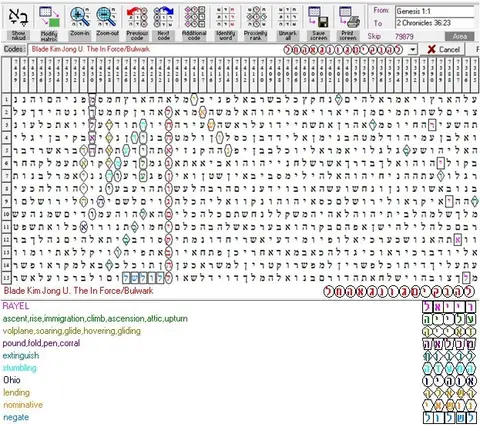Click the red circled Hebrew letters below matrix
480x425 pixels.
click(x=399, y=292)
